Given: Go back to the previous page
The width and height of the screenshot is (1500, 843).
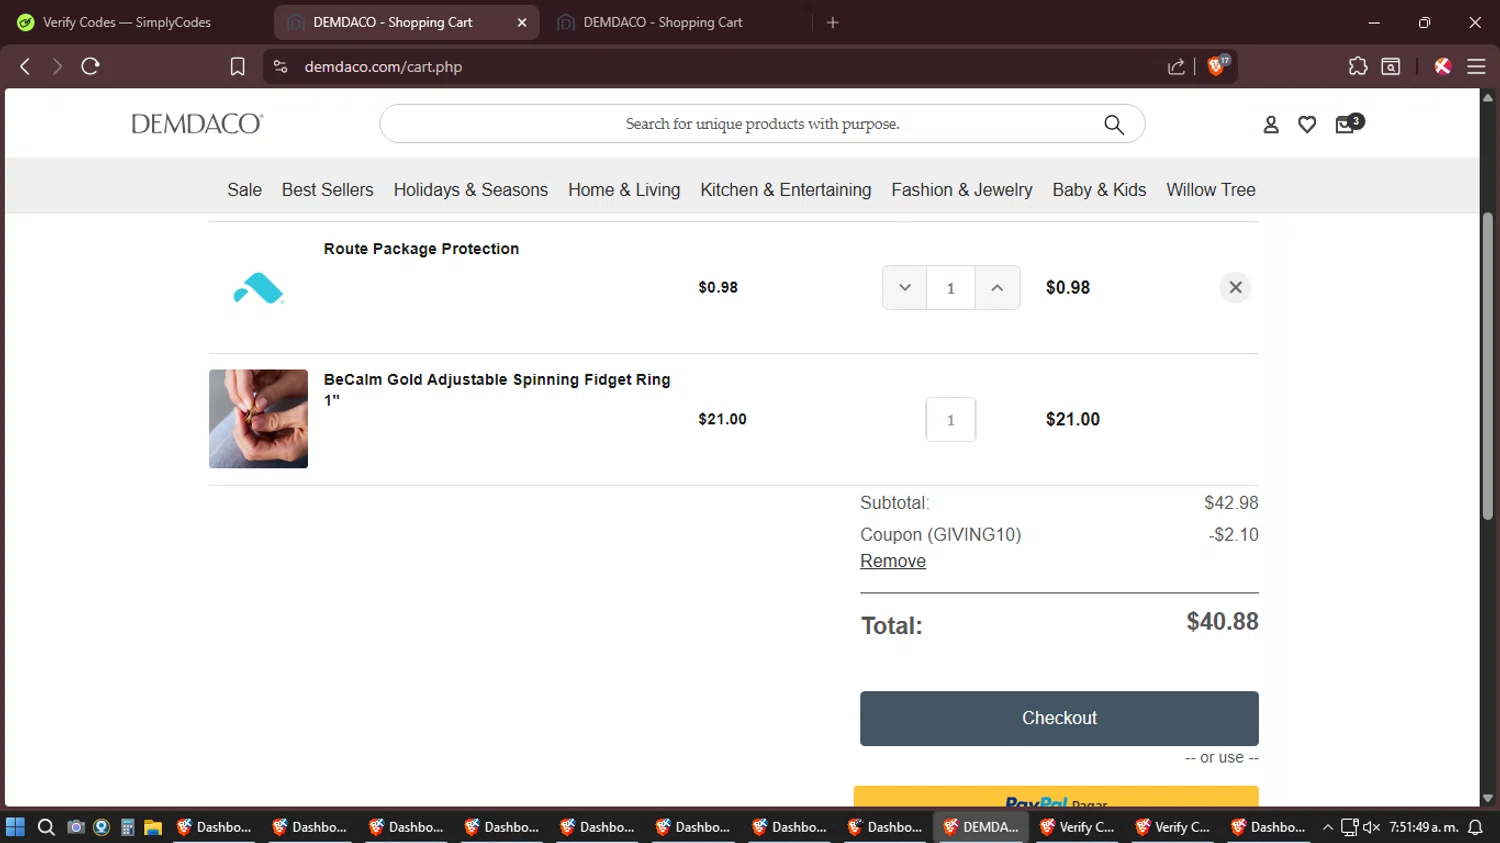Looking at the screenshot, I should tap(25, 66).
